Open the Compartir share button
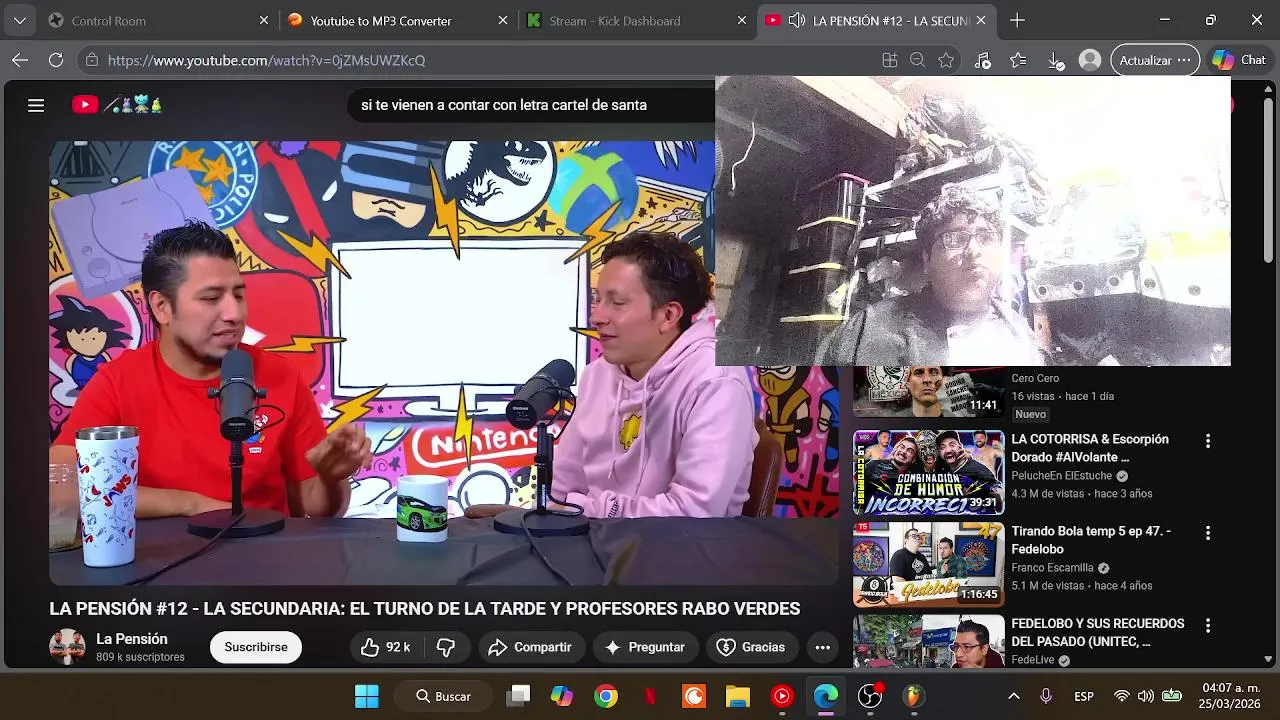 click(530, 647)
